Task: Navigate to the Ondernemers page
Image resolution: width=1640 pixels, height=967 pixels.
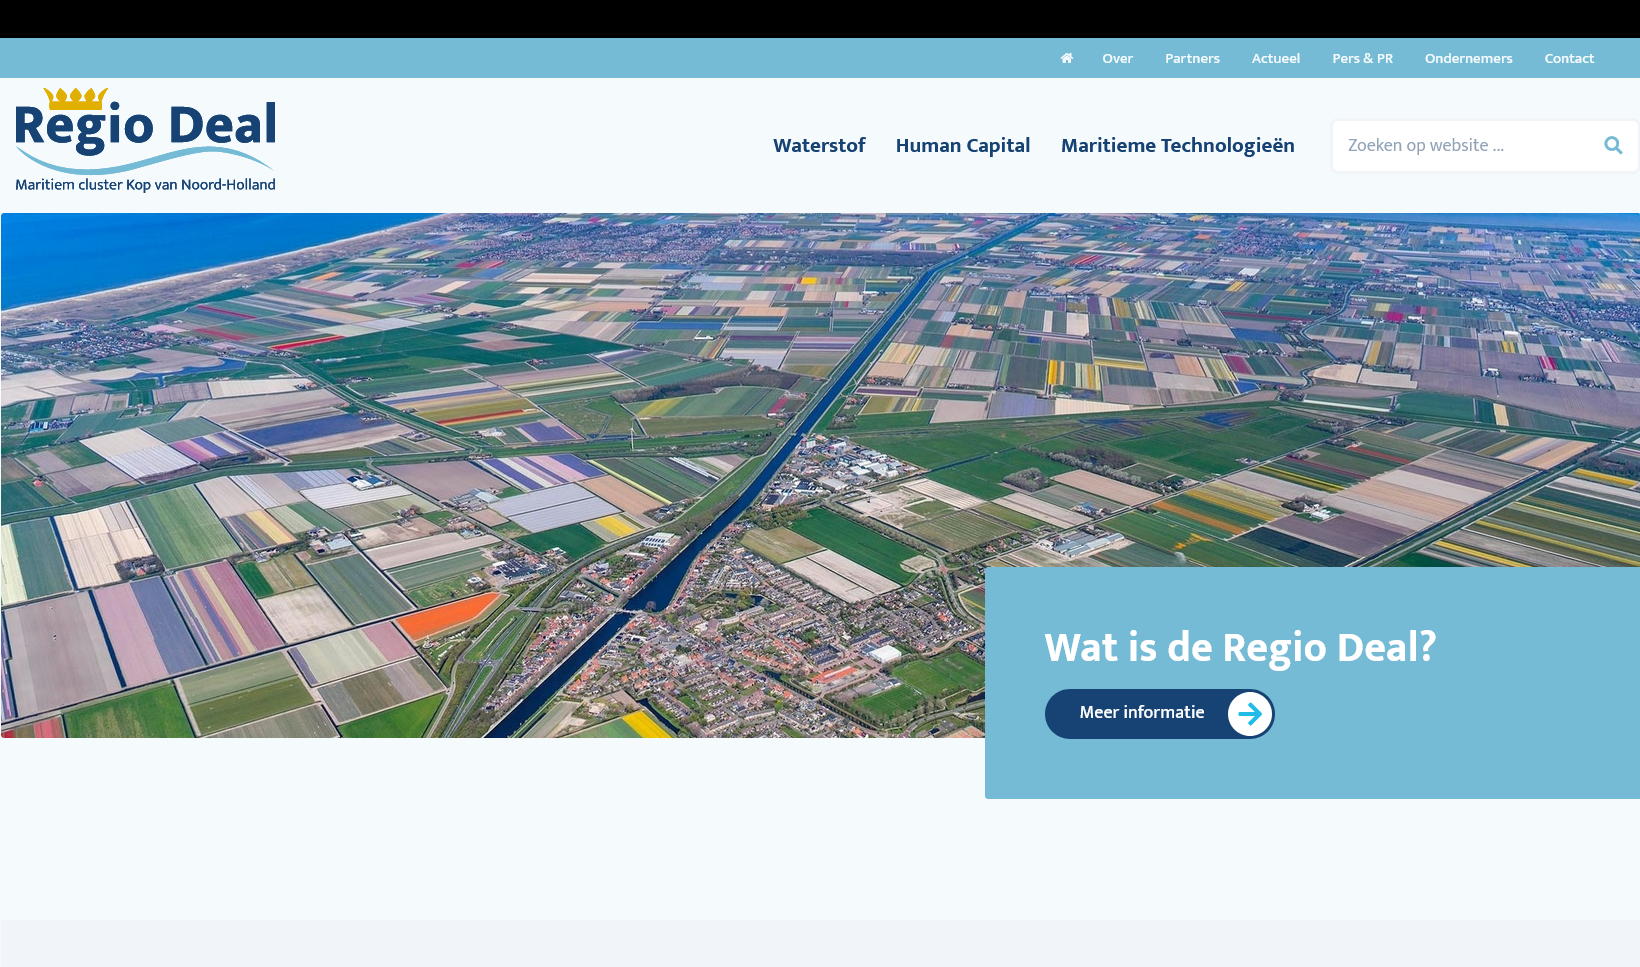Action: (x=1468, y=58)
